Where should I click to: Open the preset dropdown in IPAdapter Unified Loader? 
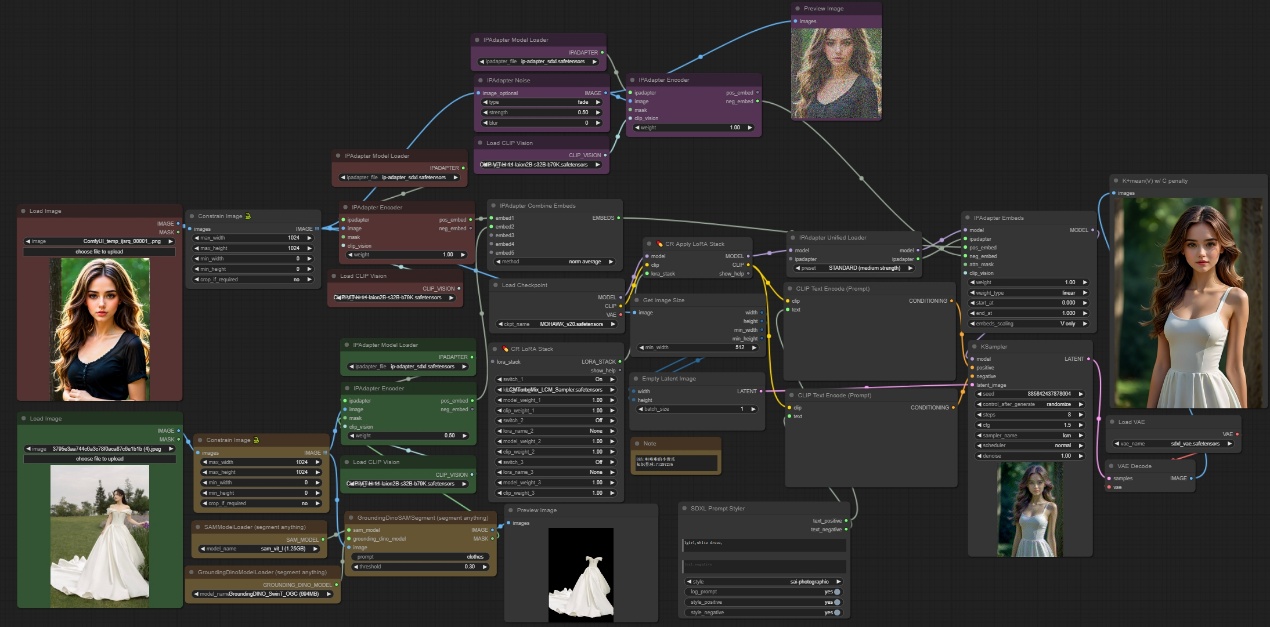point(855,268)
